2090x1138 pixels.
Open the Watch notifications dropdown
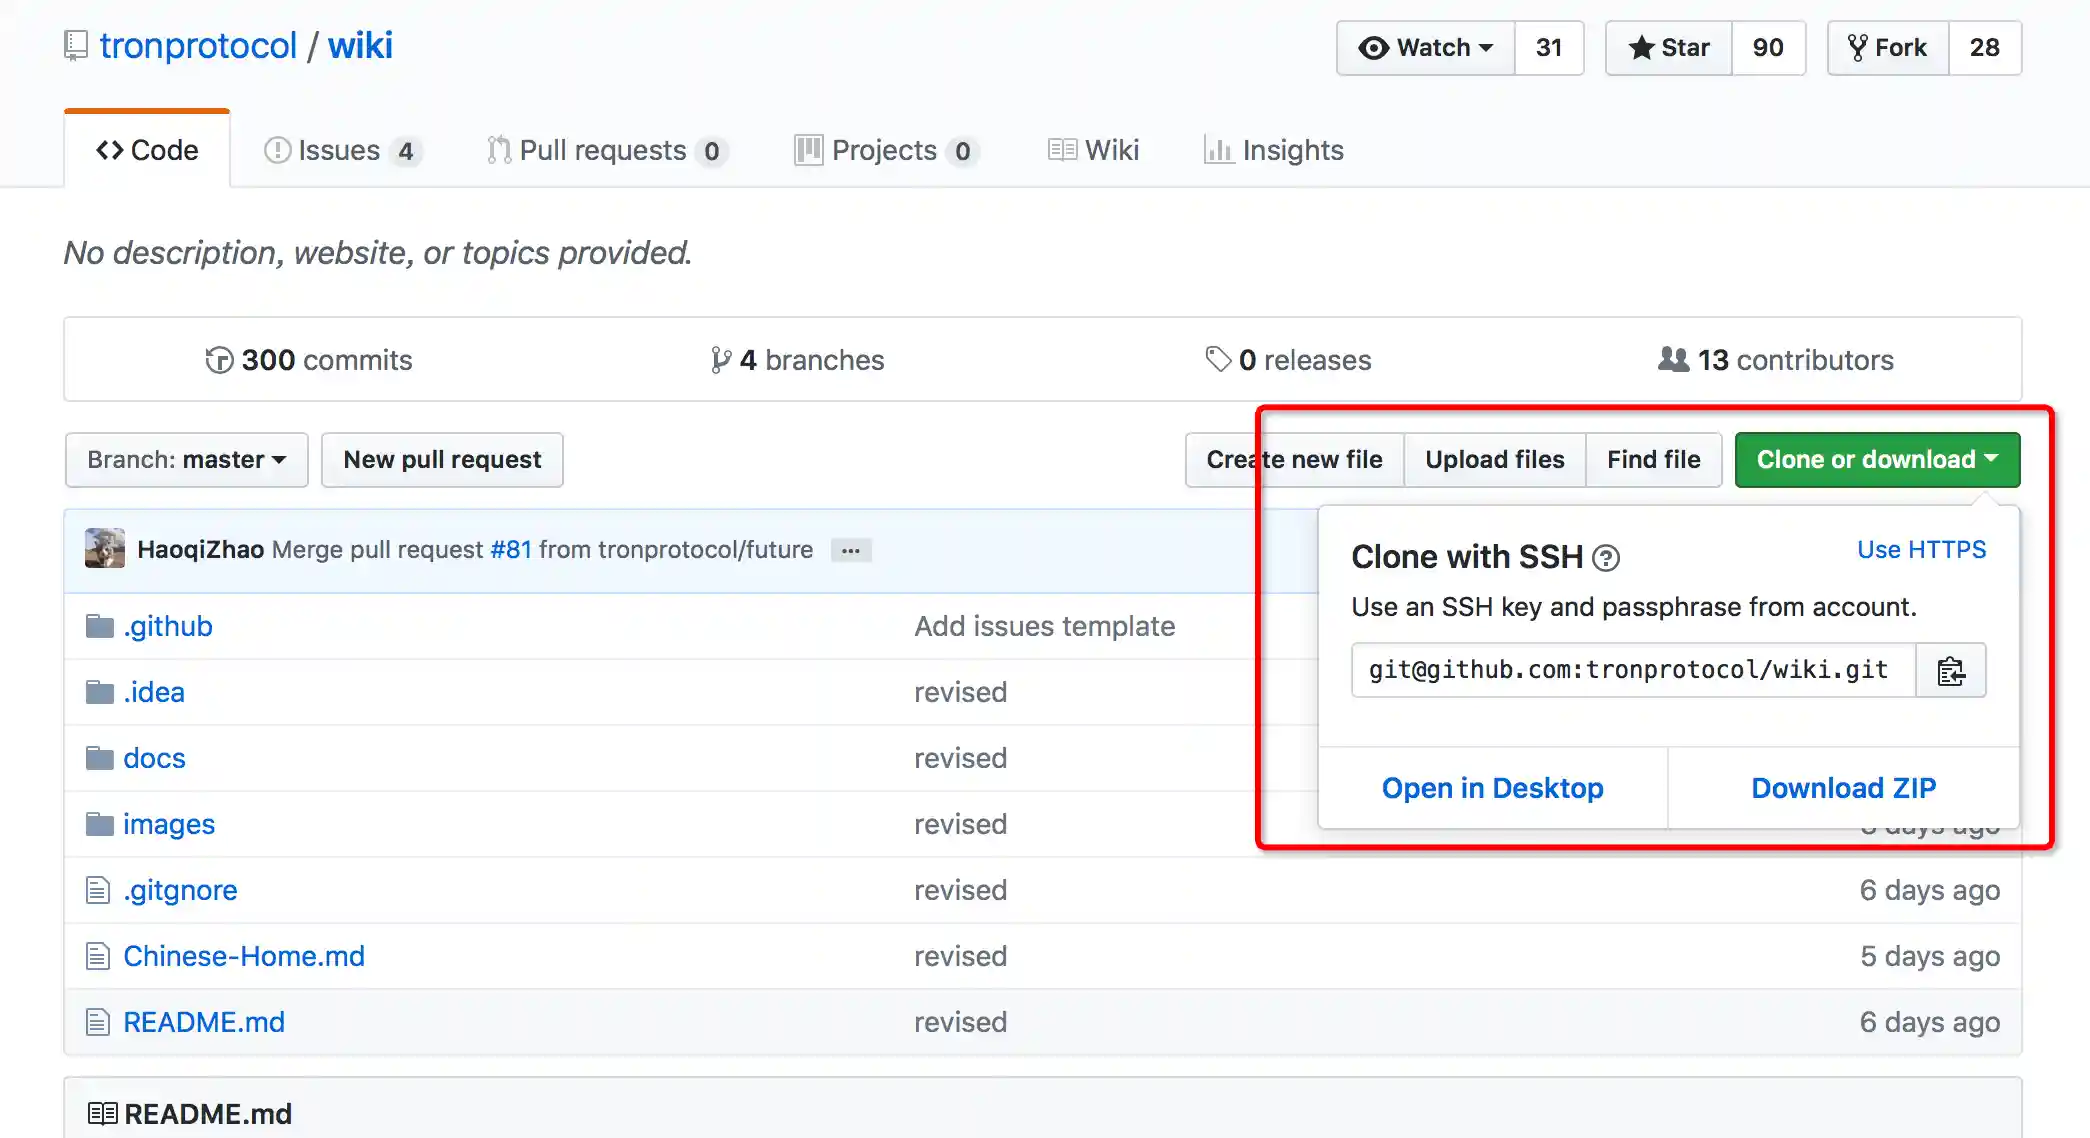coord(1426,48)
